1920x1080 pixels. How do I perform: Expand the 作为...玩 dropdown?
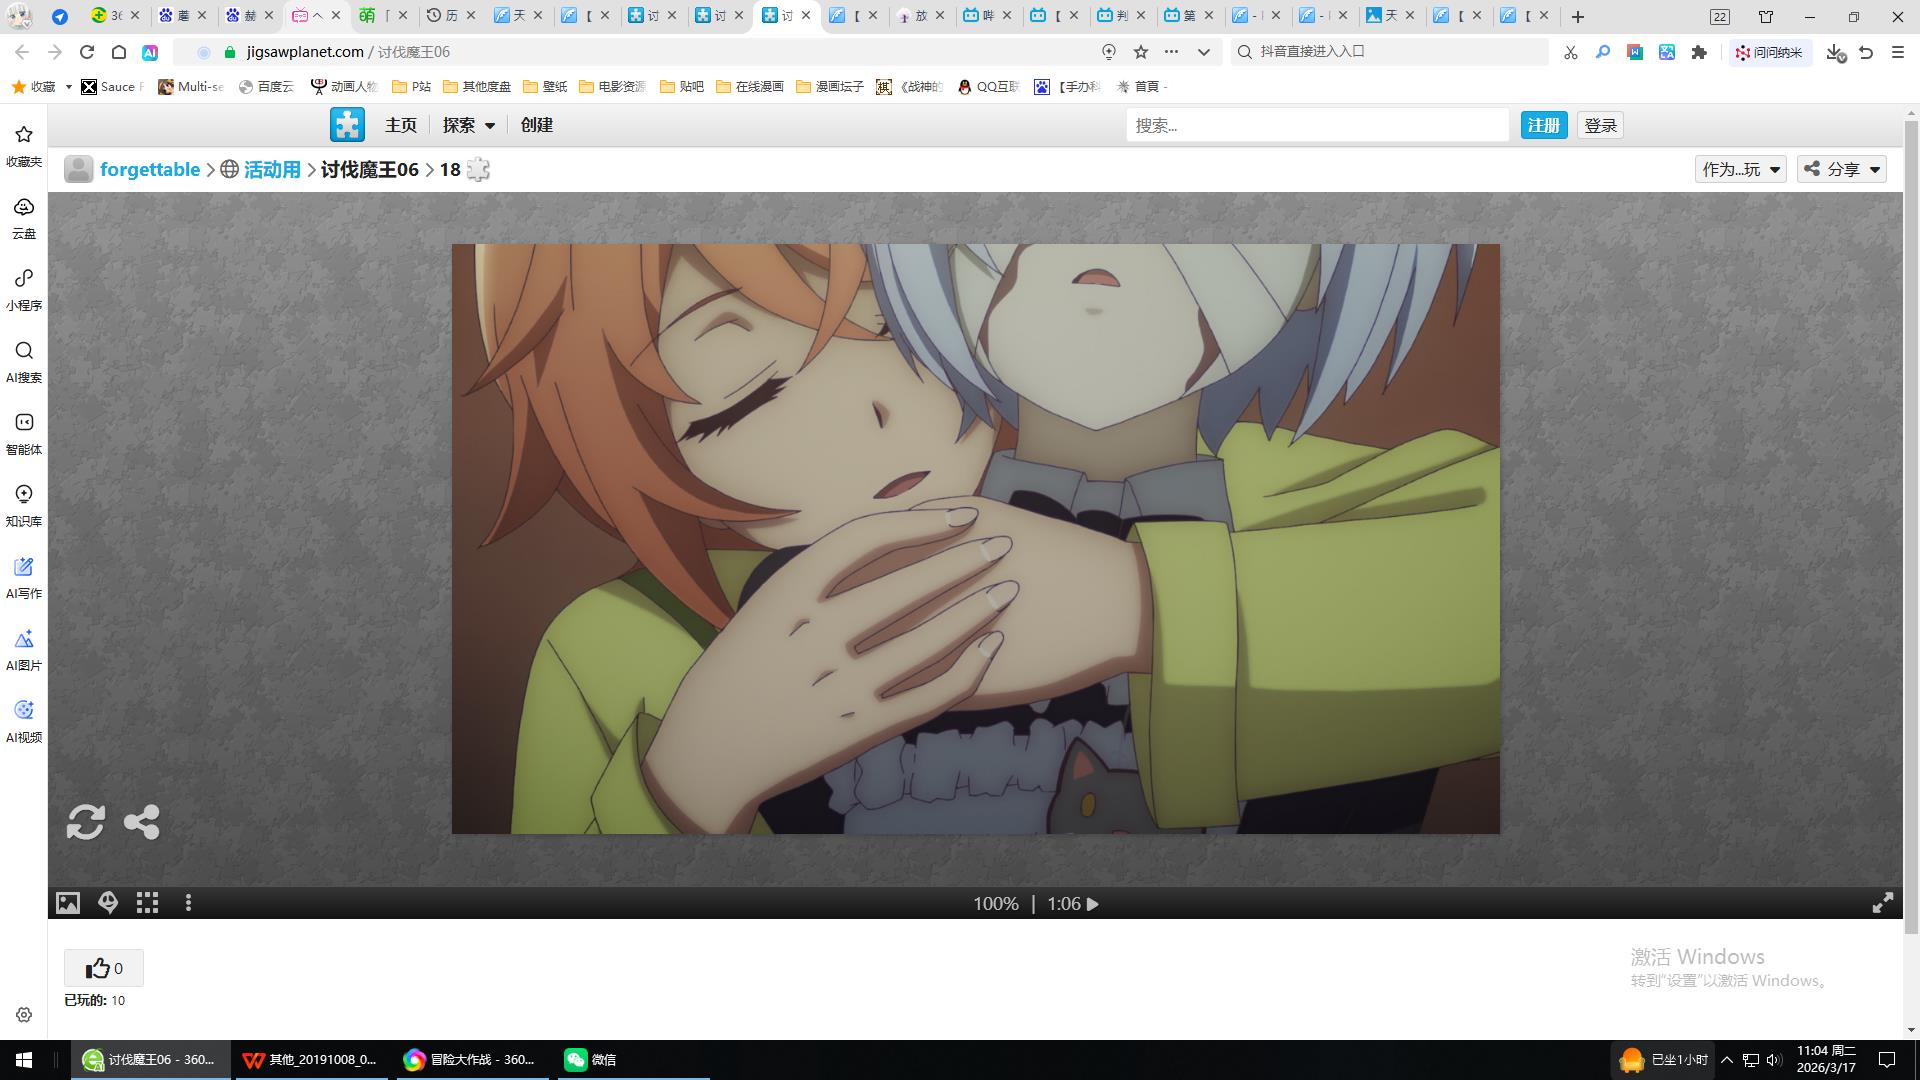tap(1740, 169)
